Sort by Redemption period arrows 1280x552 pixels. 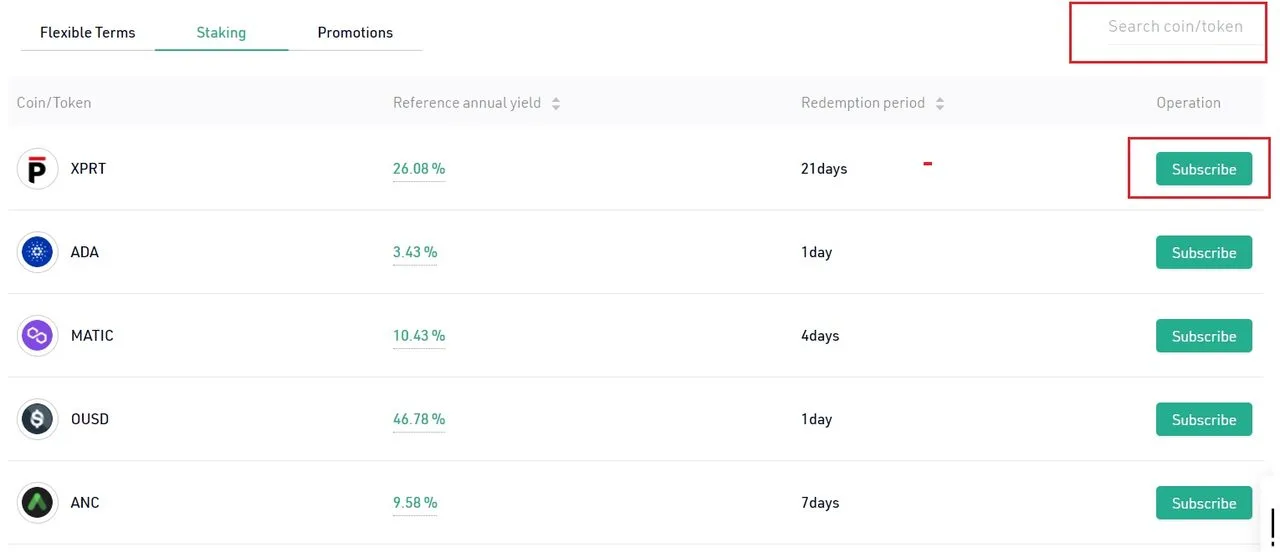pos(940,103)
